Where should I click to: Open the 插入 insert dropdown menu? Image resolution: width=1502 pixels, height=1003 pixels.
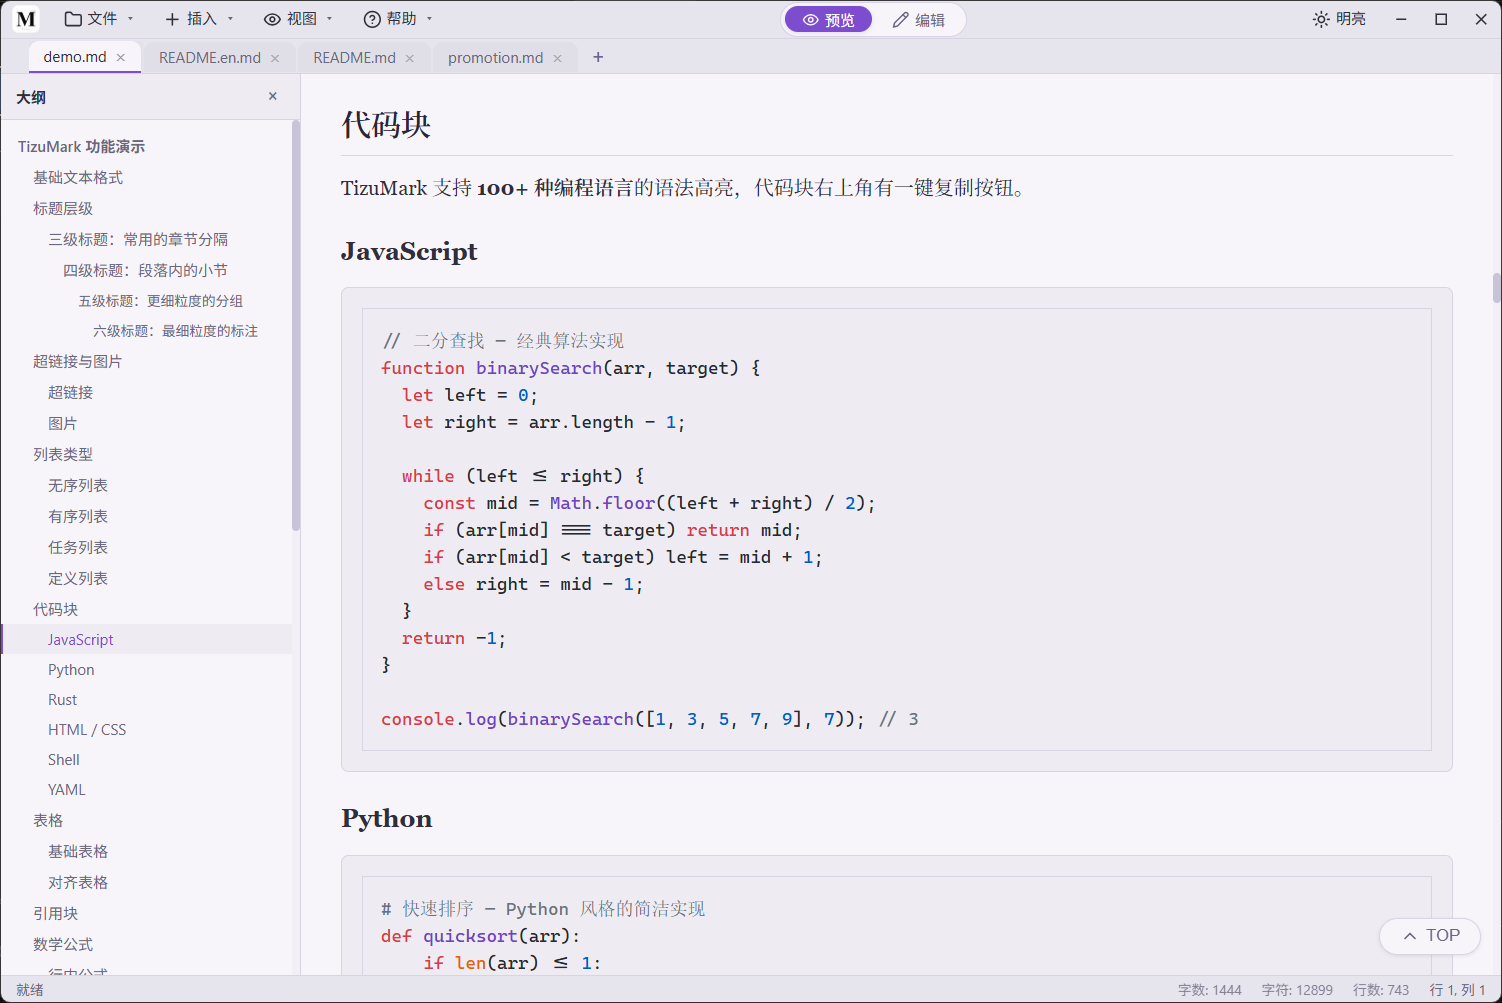click(199, 19)
